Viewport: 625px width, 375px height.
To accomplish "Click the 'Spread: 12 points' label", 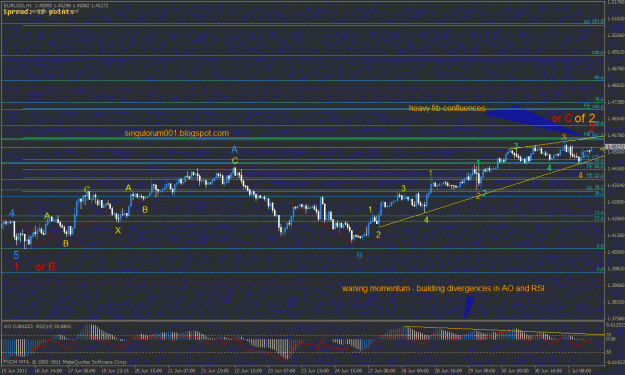I will pos(39,12).
